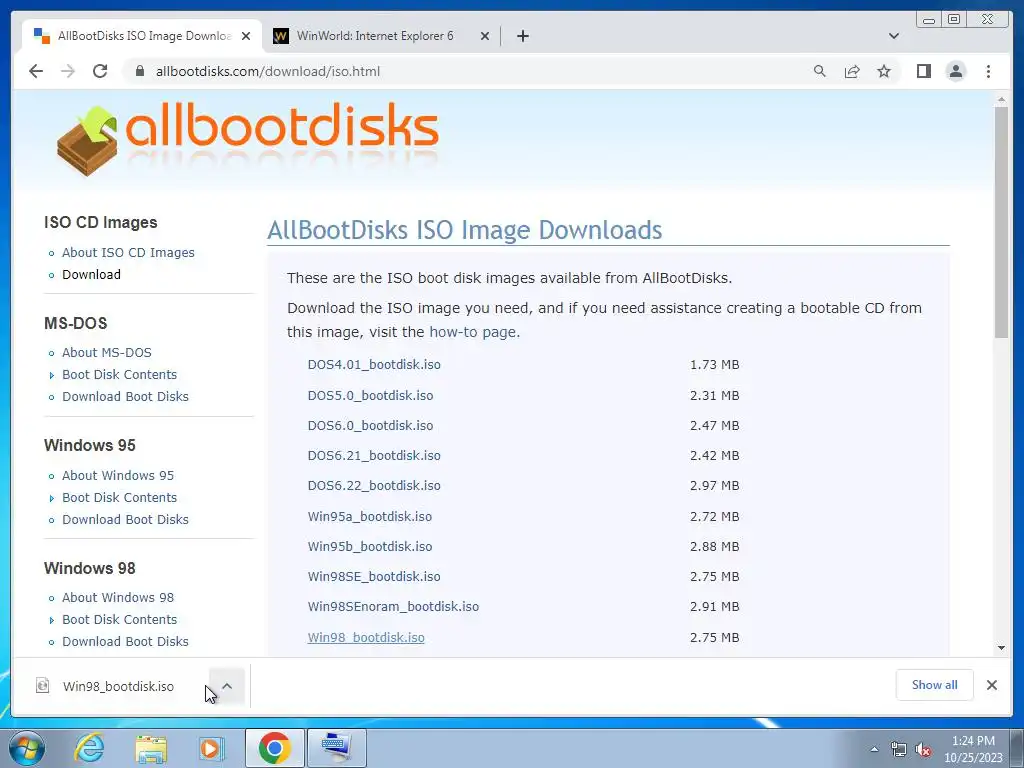Open the Chrome side panel
The height and width of the screenshot is (768, 1024).
click(x=923, y=71)
